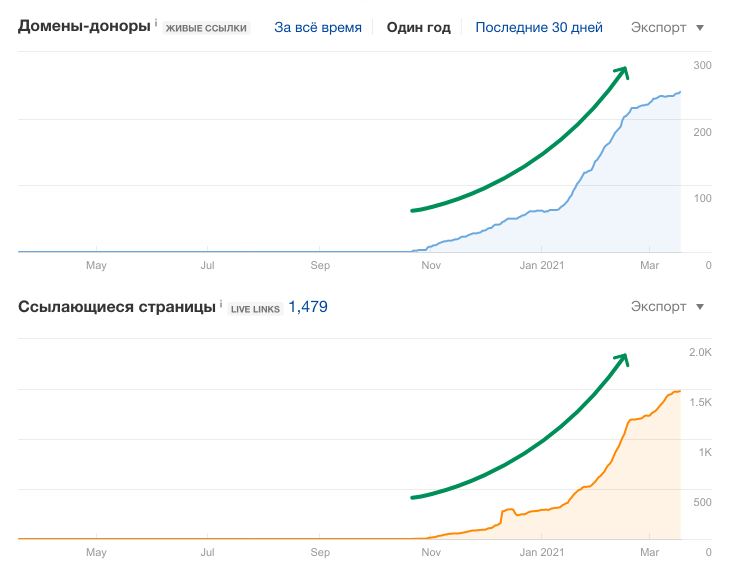Click the Ссылающиеся страницы heading
The image size is (733, 572).
coord(116,306)
